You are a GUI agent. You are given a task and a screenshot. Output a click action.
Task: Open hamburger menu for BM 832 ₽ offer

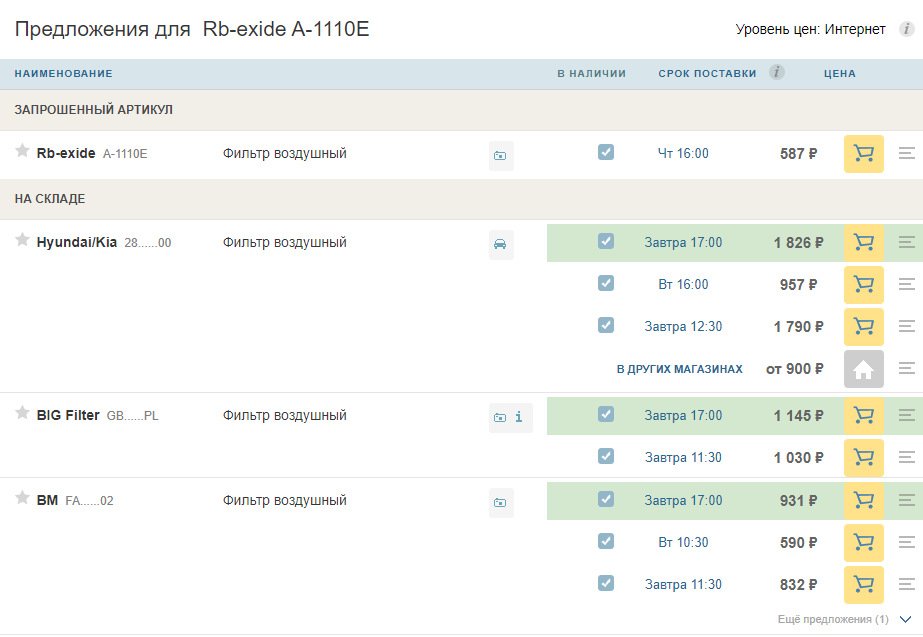coord(907,585)
